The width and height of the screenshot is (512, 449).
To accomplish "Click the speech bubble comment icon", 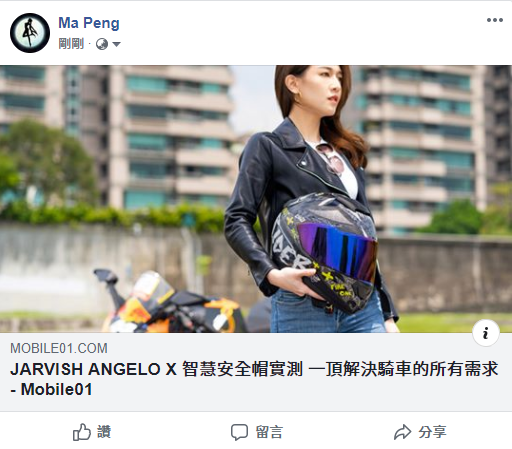I will click(239, 432).
